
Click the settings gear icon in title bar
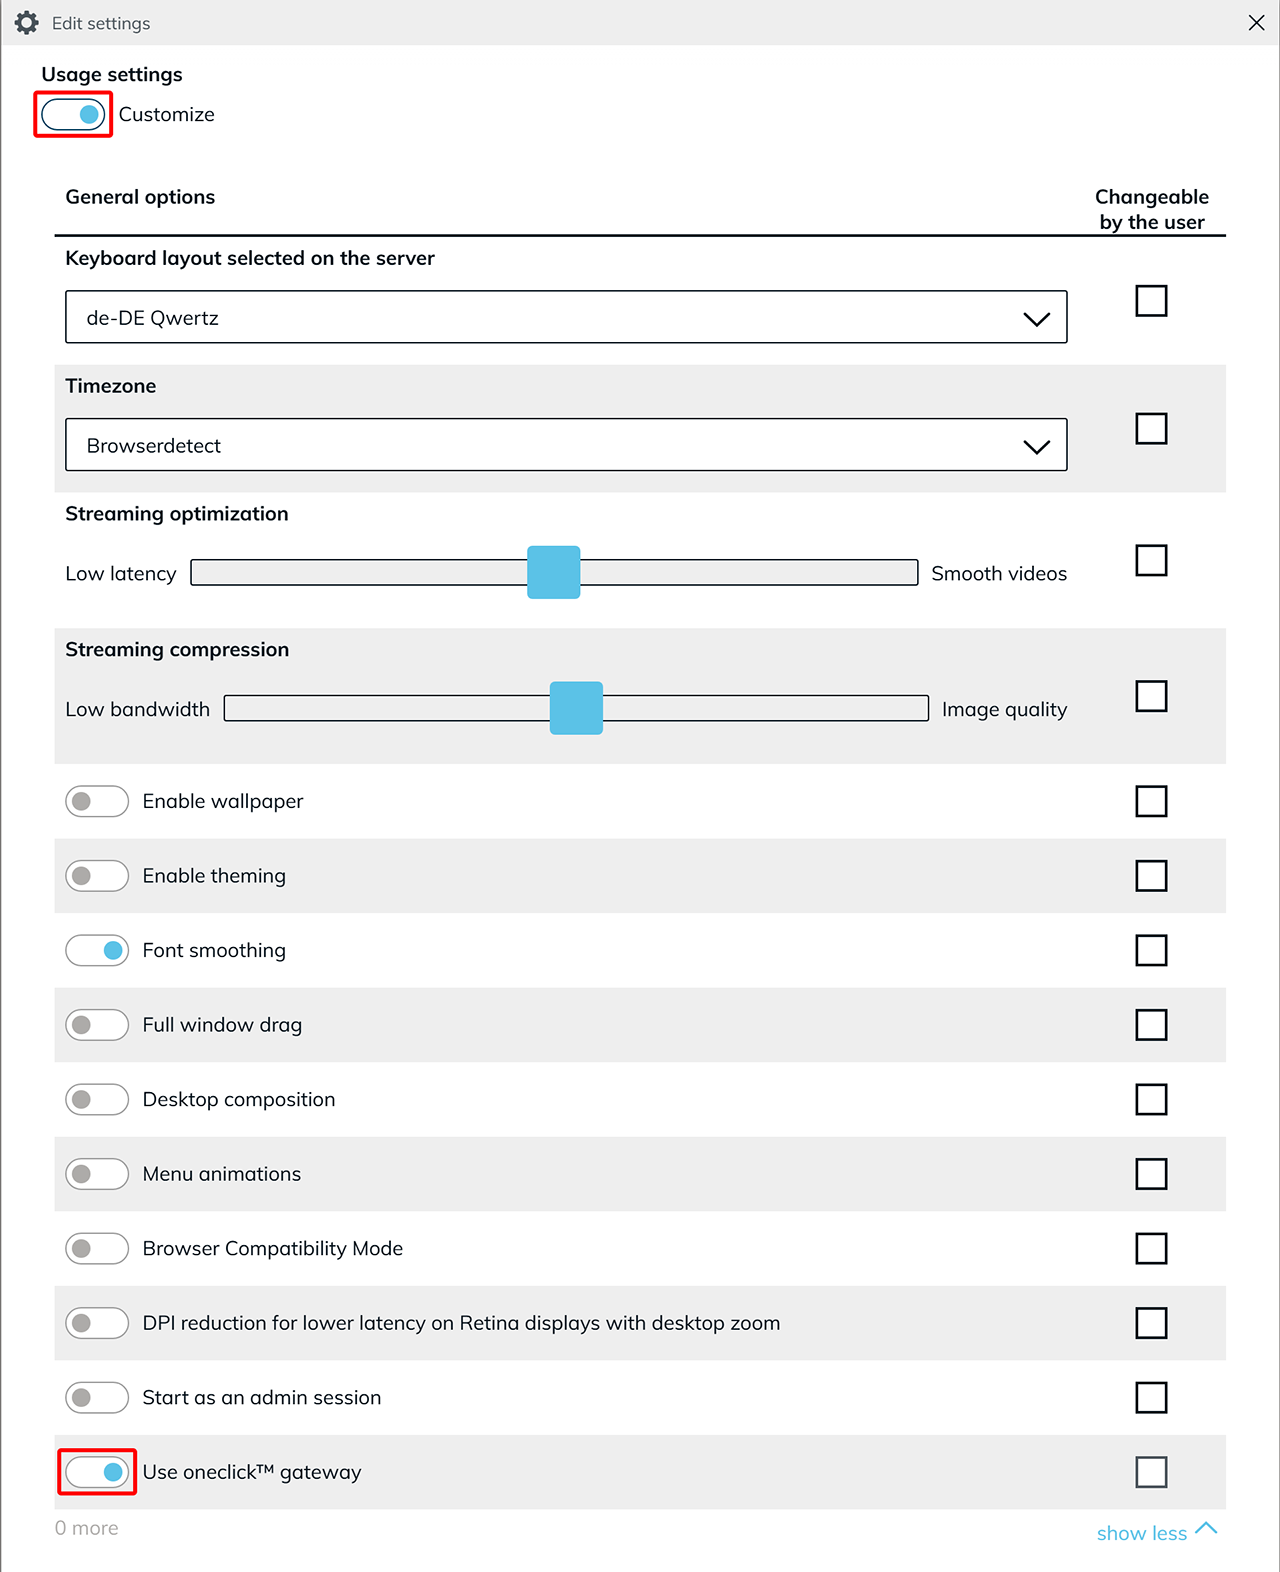(27, 23)
